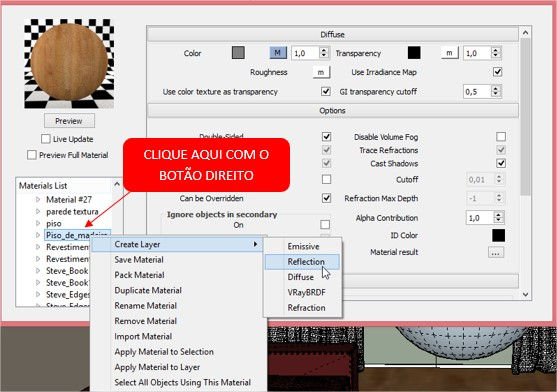This screenshot has height=392, width=557.
Task: Select Refraction layer in submenu
Action: 303,307
